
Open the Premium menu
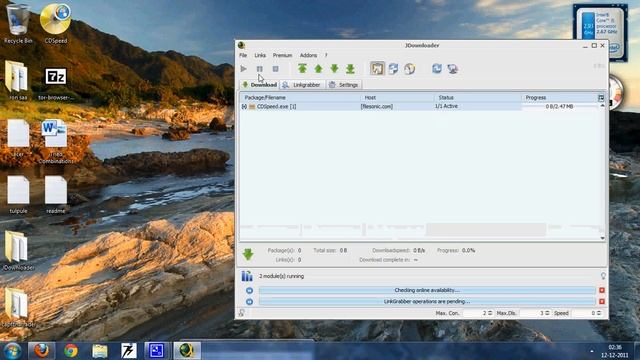[x=282, y=55]
